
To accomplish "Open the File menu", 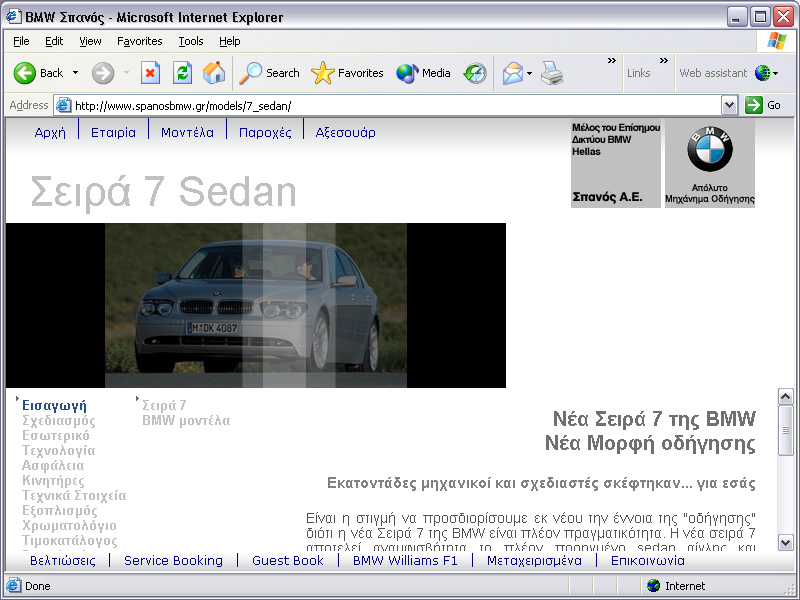I will [x=21, y=41].
